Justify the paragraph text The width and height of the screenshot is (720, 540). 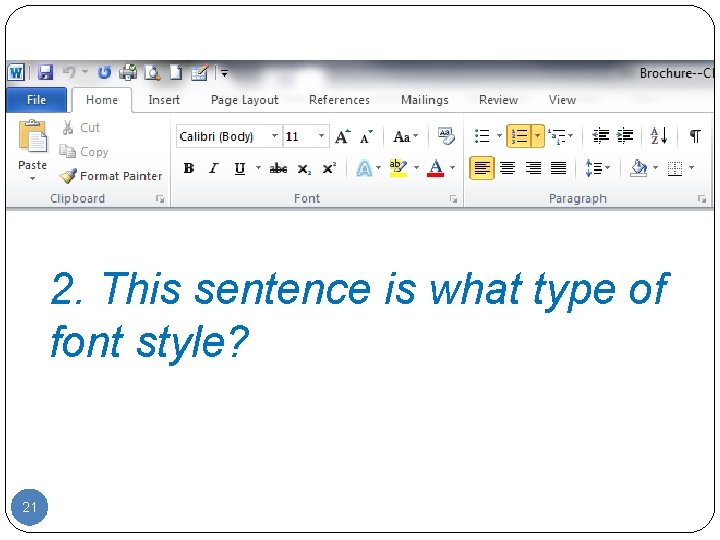(558, 169)
